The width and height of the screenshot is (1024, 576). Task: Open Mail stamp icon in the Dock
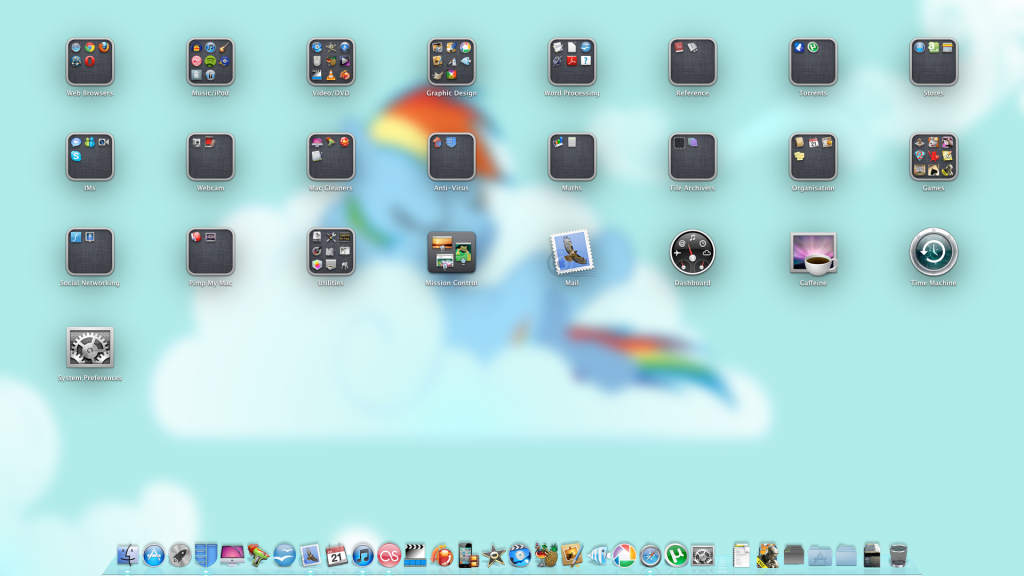tap(310, 555)
